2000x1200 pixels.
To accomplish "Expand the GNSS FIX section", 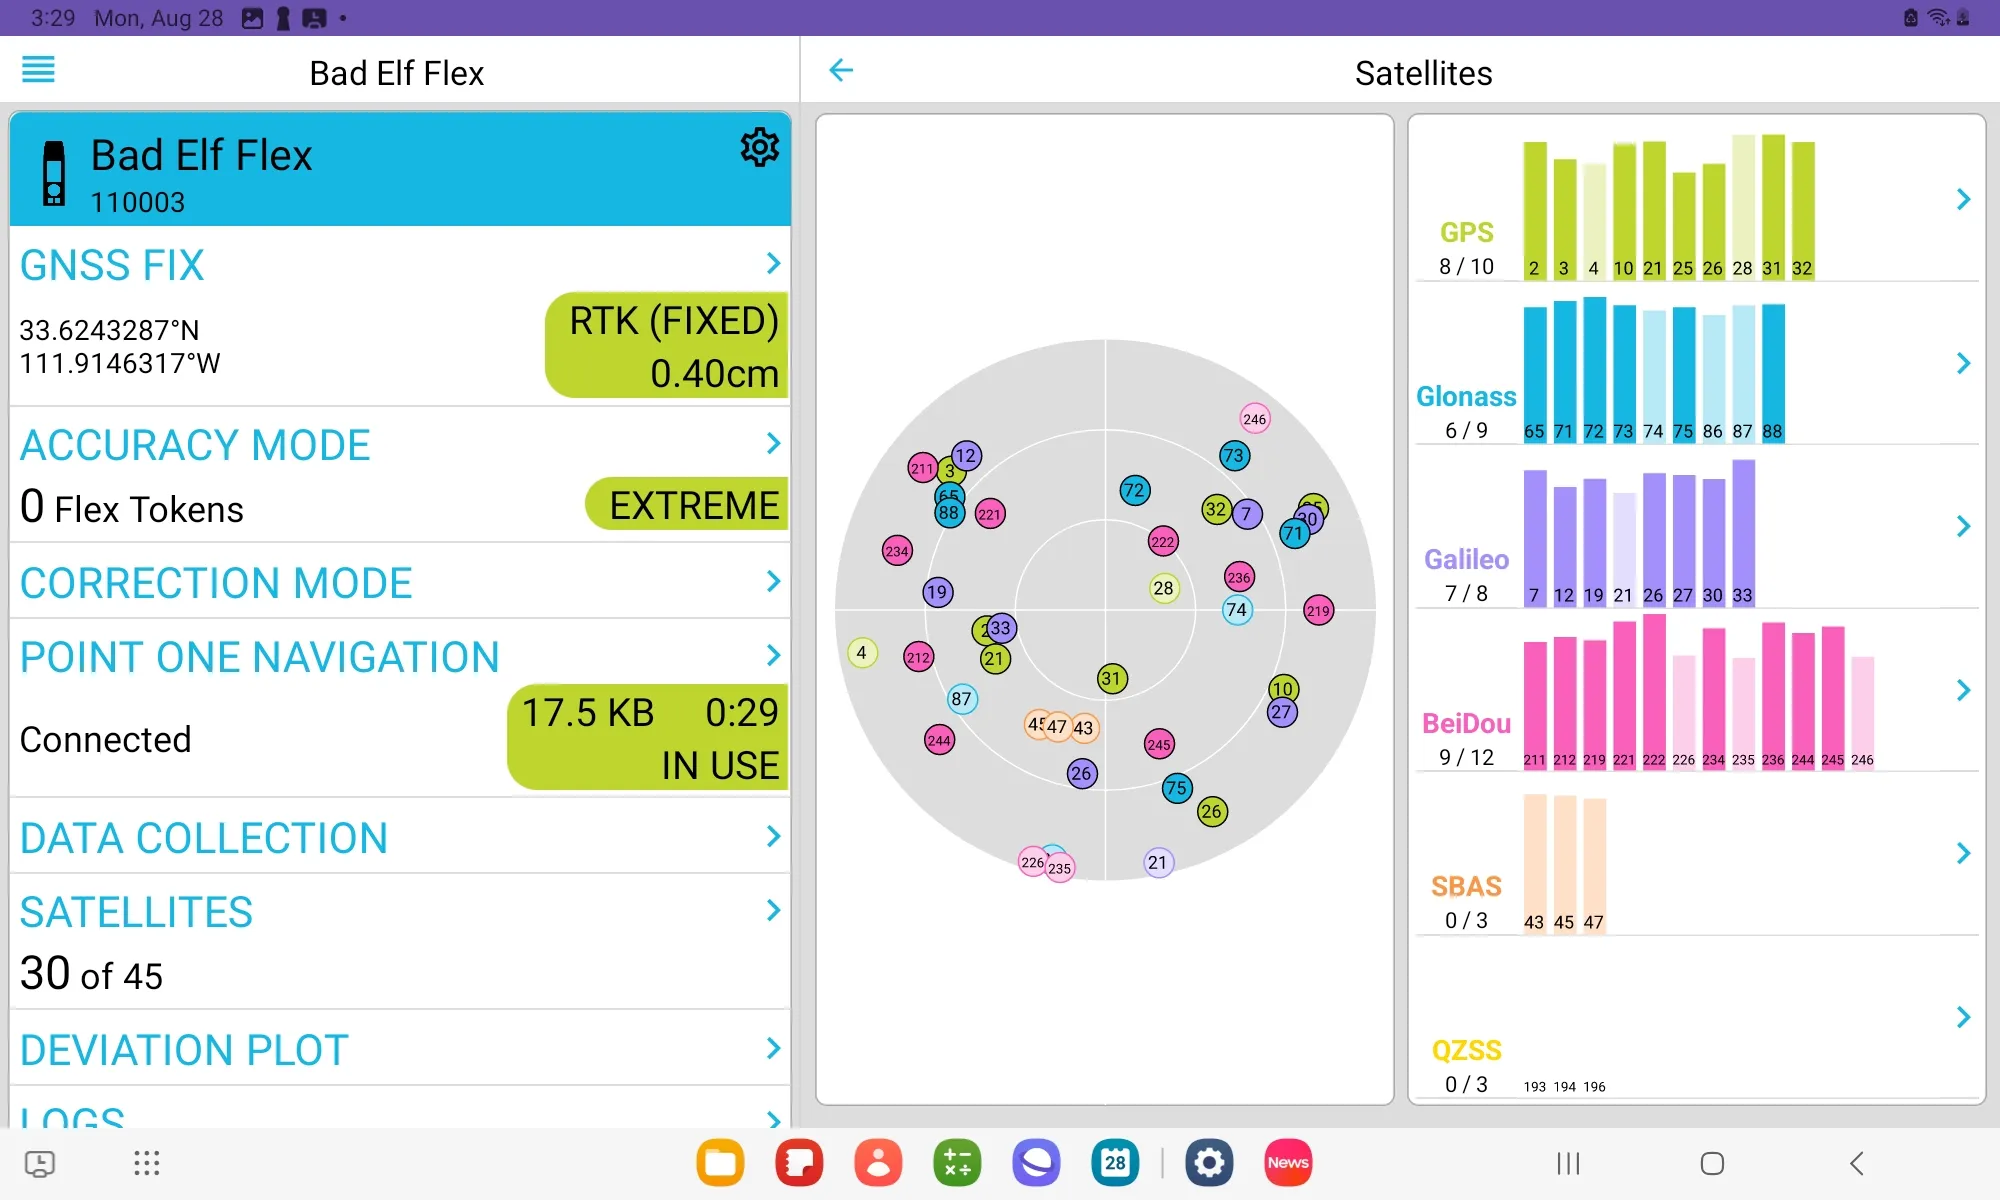I will click(773, 264).
